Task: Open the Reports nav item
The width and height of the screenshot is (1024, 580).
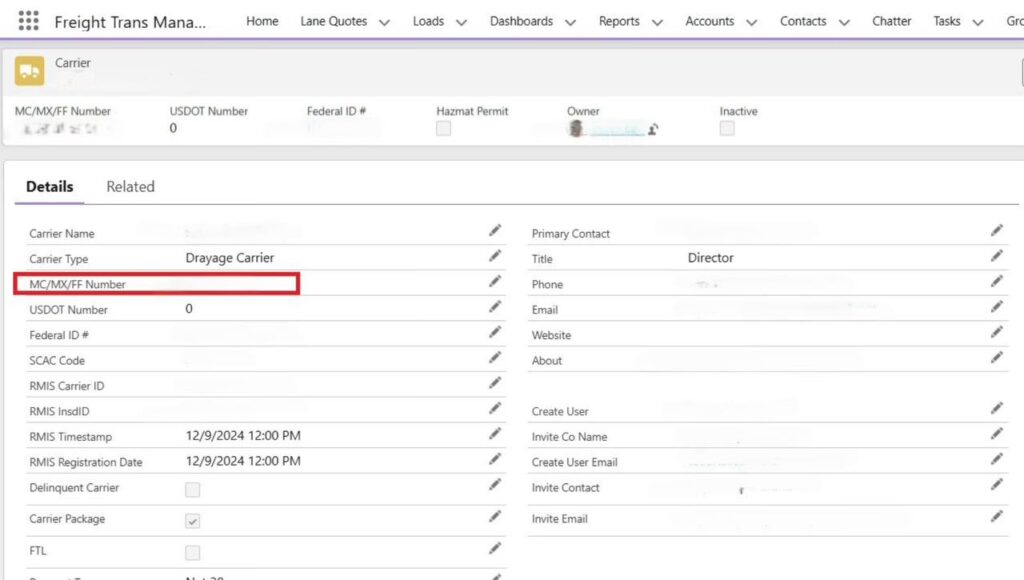Action: [x=619, y=21]
